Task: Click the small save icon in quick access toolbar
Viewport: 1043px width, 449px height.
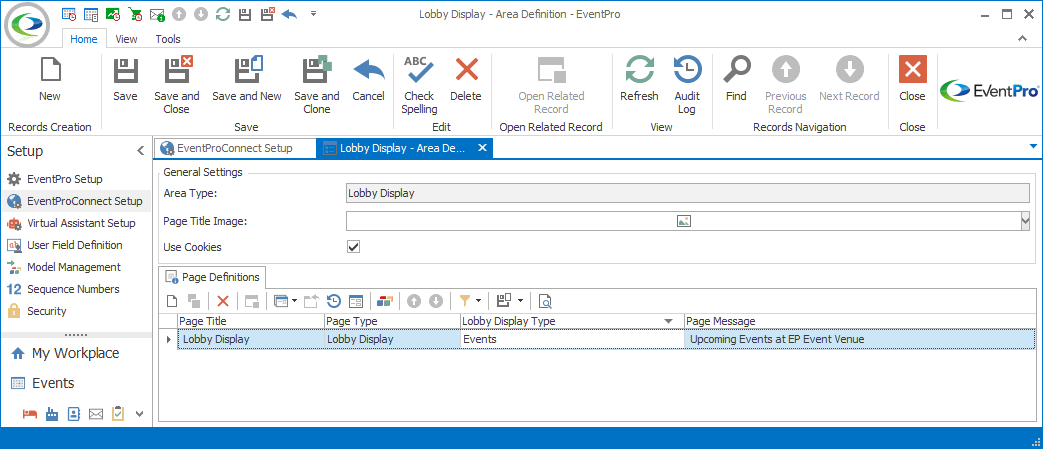Action: (x=245, y=13)
